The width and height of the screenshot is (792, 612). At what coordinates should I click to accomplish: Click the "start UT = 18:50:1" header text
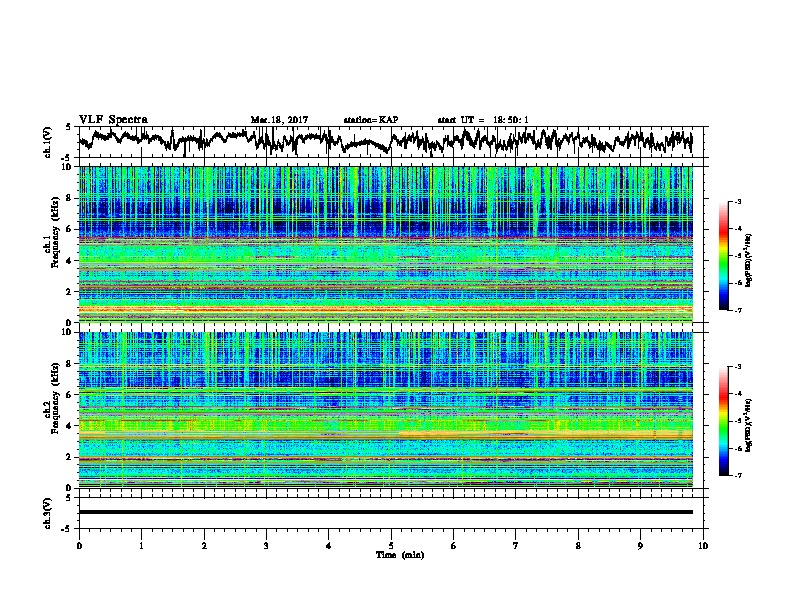[x=483, y=120]
